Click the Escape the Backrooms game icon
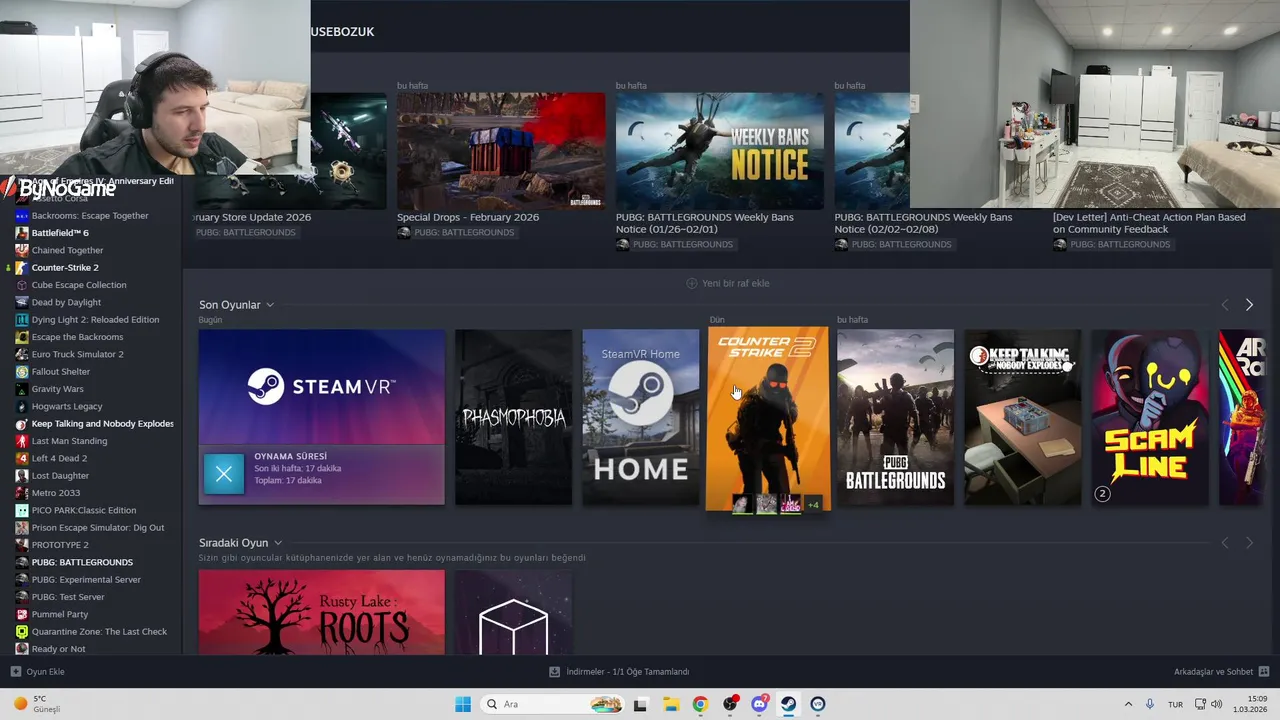This screenshot has height=720, width=1280. click(x=22, y=337)
